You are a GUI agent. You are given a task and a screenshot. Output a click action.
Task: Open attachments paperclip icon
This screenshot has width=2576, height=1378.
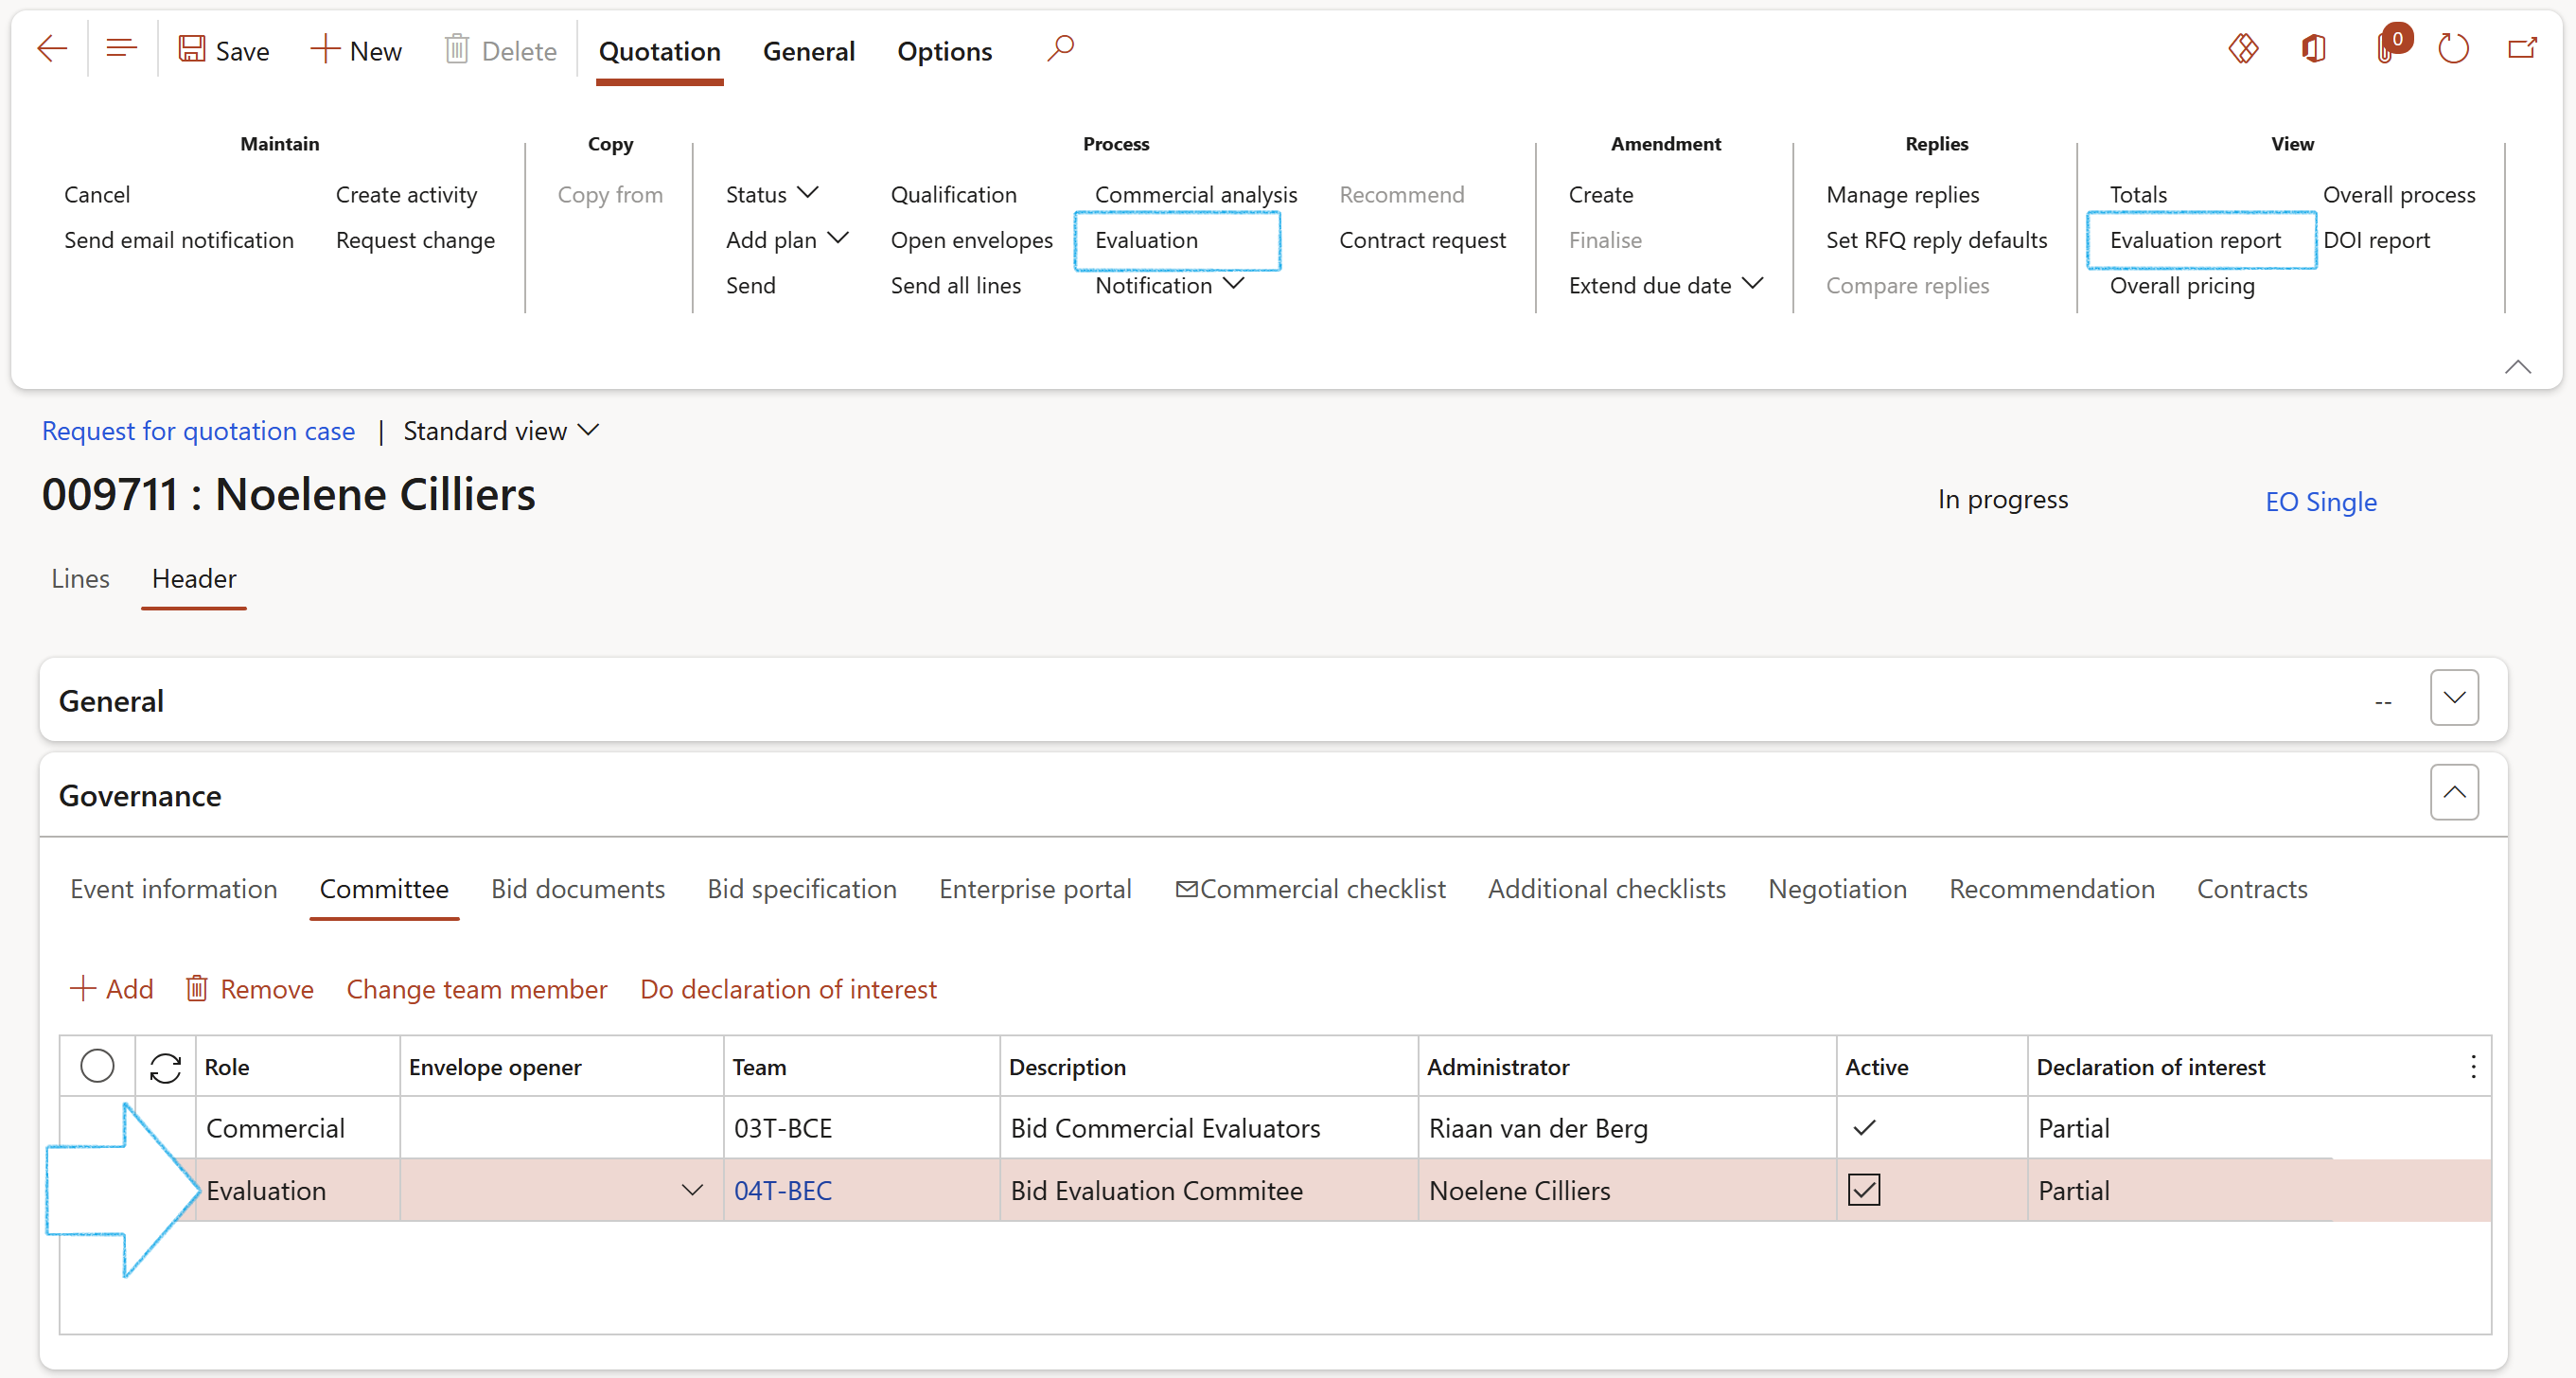click(x=2386, y=49)
